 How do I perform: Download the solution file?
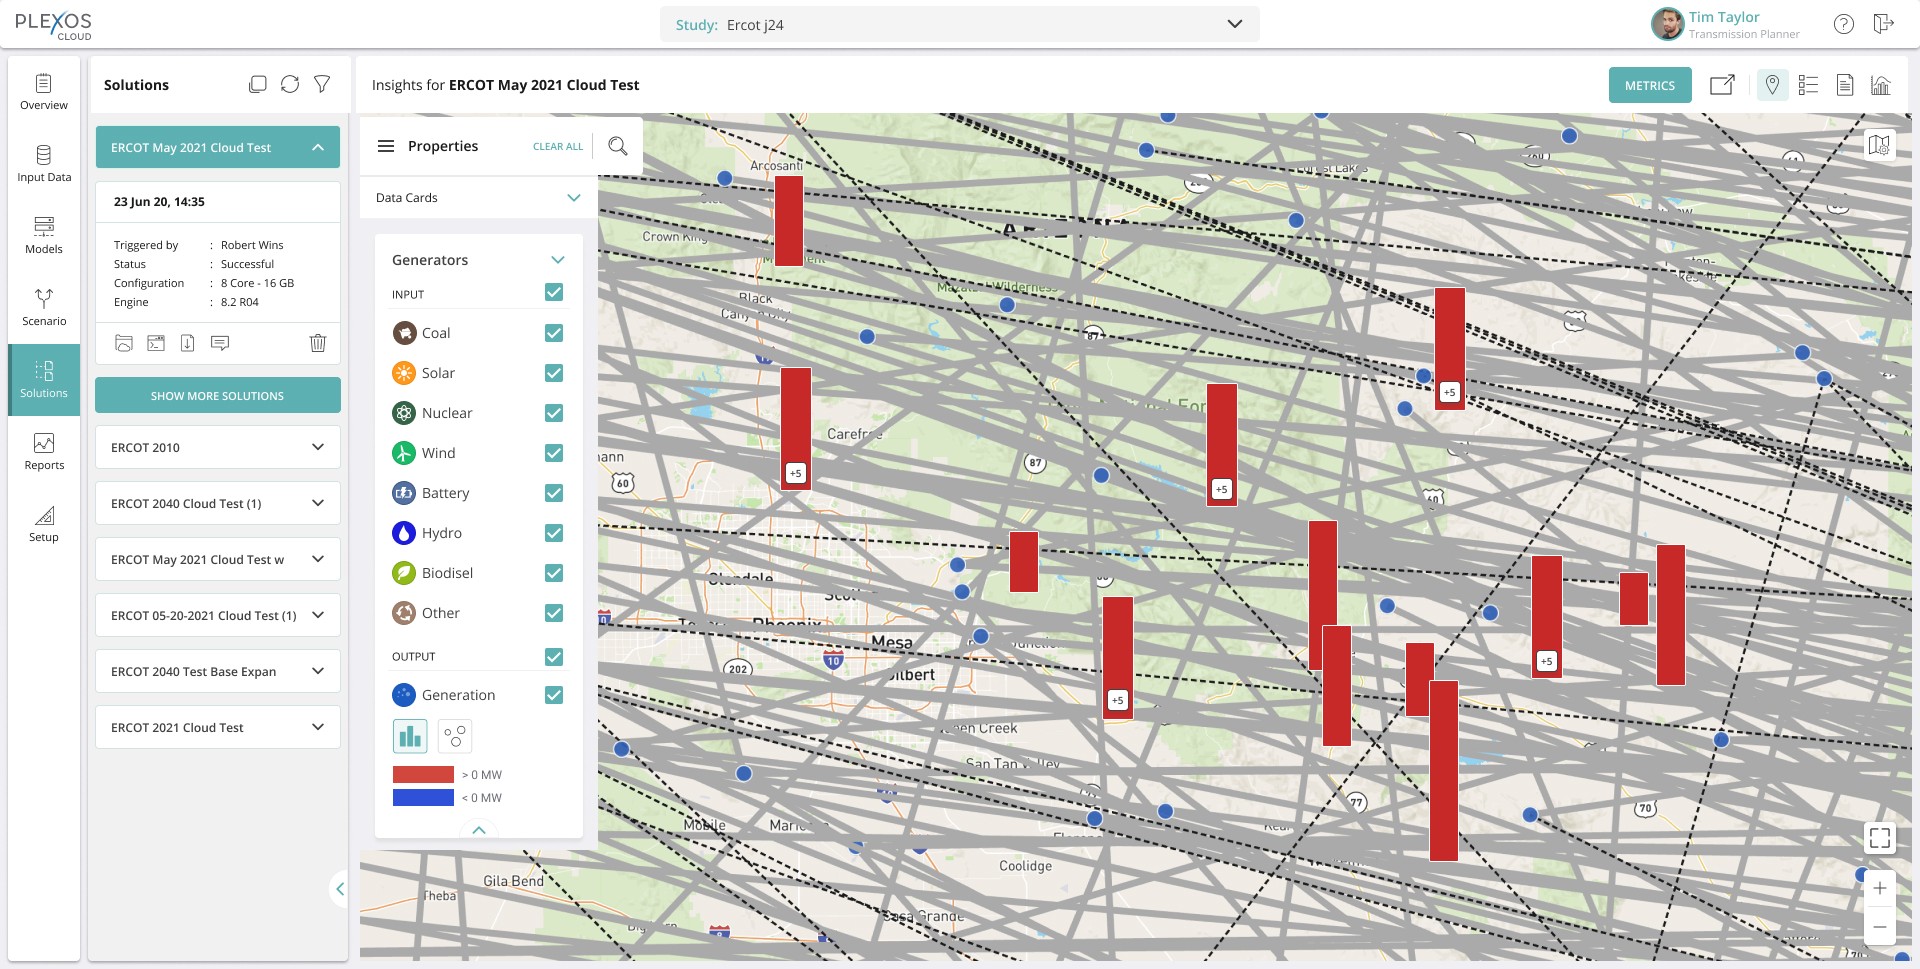coord(187,343)
